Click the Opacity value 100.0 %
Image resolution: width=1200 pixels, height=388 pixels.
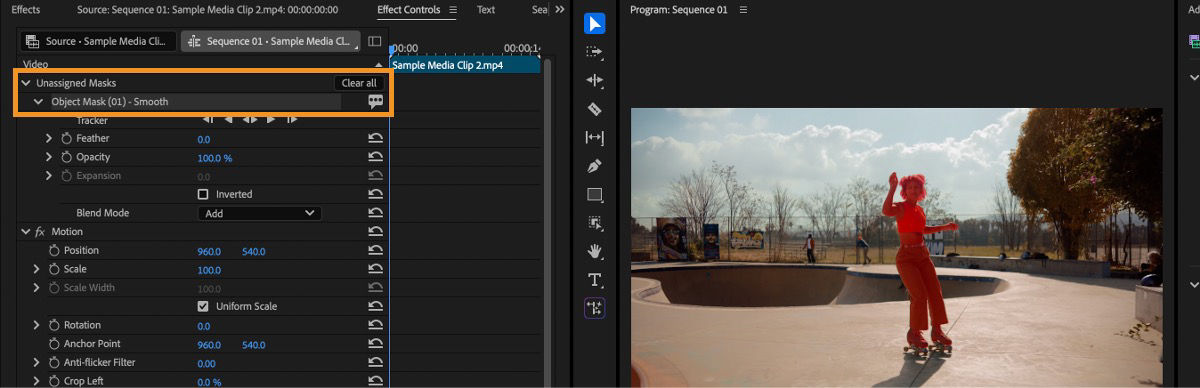click(x=215, y=158)
